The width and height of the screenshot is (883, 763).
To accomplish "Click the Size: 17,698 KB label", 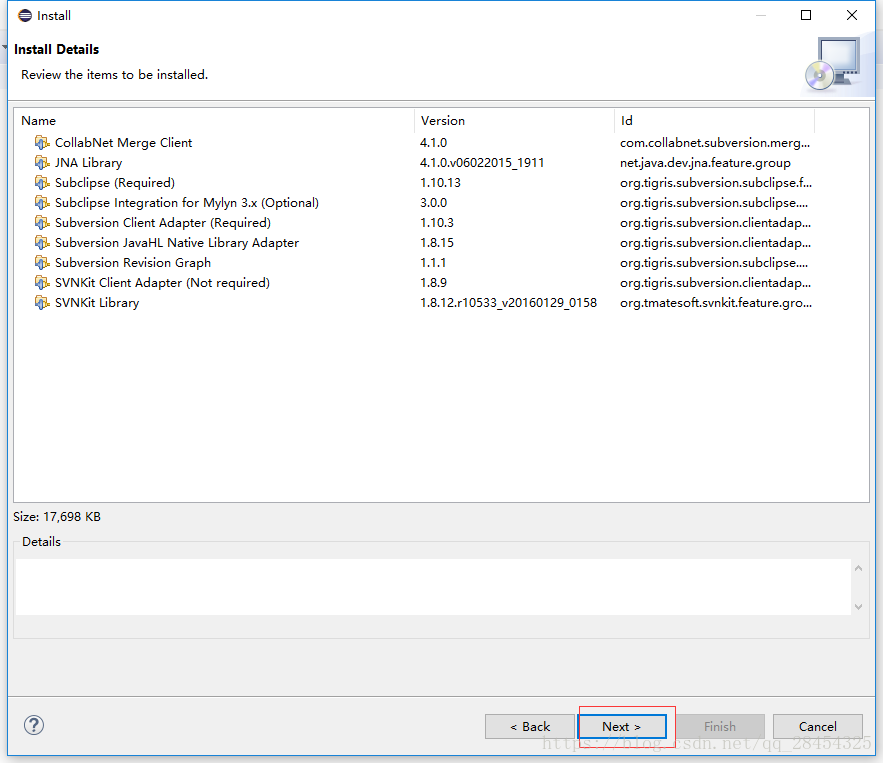I will point(57,517).
